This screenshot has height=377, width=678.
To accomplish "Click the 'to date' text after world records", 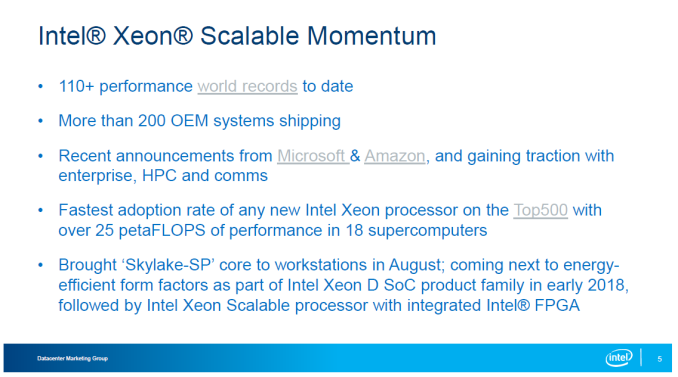I will click(328, 86).
